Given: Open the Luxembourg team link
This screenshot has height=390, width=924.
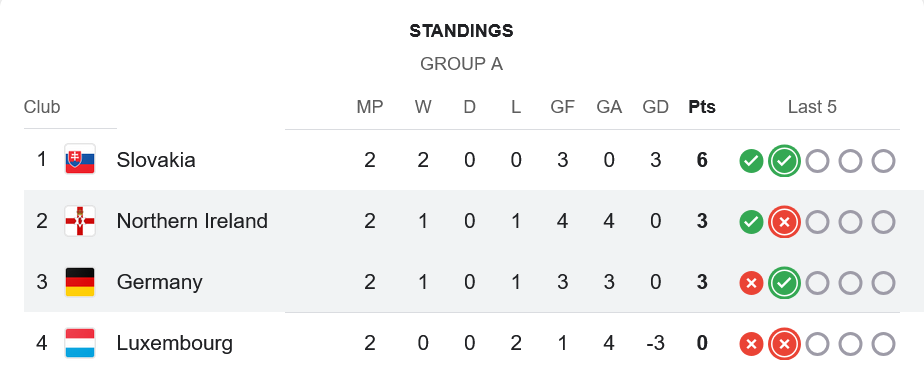Looking at the screenshot, I should click(x=175, y=343).
